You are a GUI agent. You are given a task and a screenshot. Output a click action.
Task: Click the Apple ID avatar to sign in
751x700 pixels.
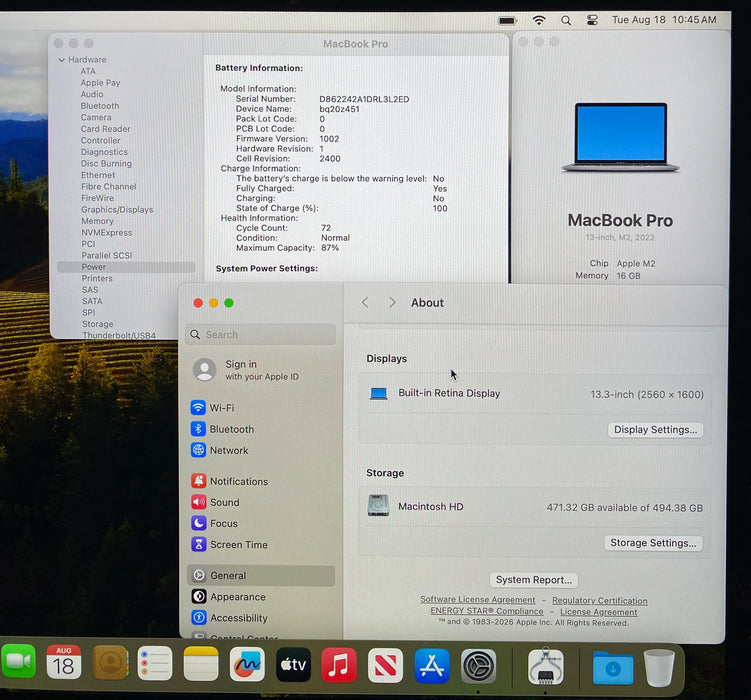(x=205, y=370)
